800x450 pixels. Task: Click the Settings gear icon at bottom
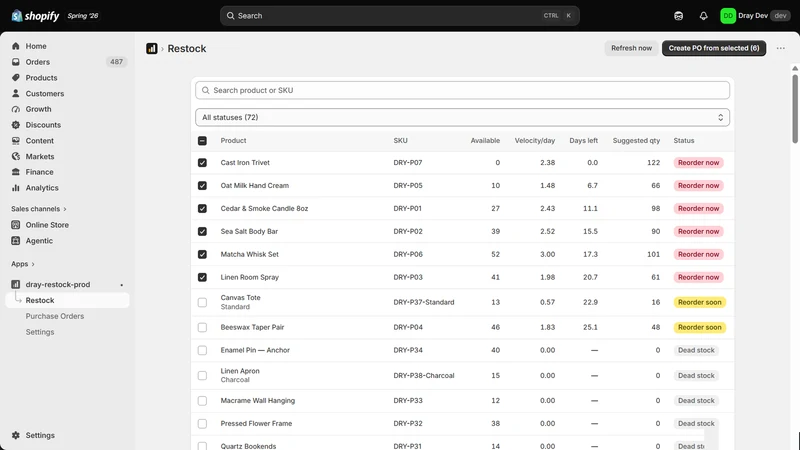click(16, 435)
